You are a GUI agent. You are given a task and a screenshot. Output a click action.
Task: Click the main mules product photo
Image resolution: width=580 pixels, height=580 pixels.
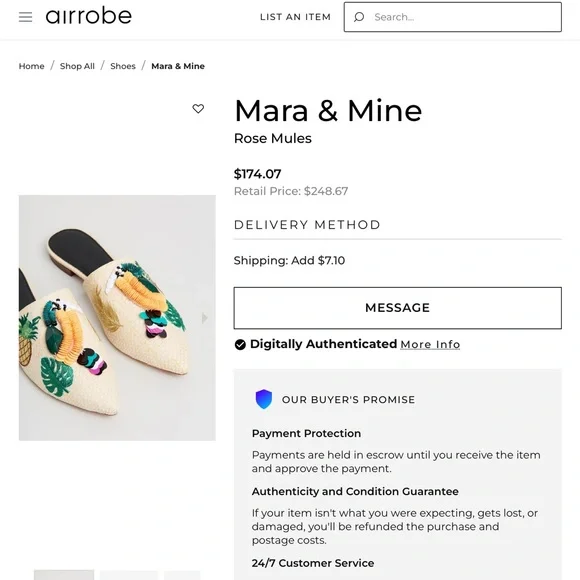(117, 318)
